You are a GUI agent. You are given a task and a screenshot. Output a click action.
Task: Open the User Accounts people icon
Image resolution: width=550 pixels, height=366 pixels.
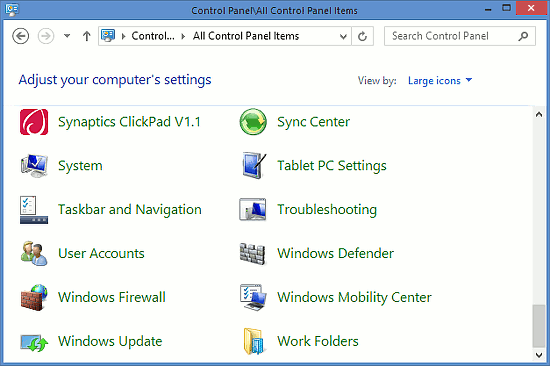pyautogui.click(x=34, y=253)
